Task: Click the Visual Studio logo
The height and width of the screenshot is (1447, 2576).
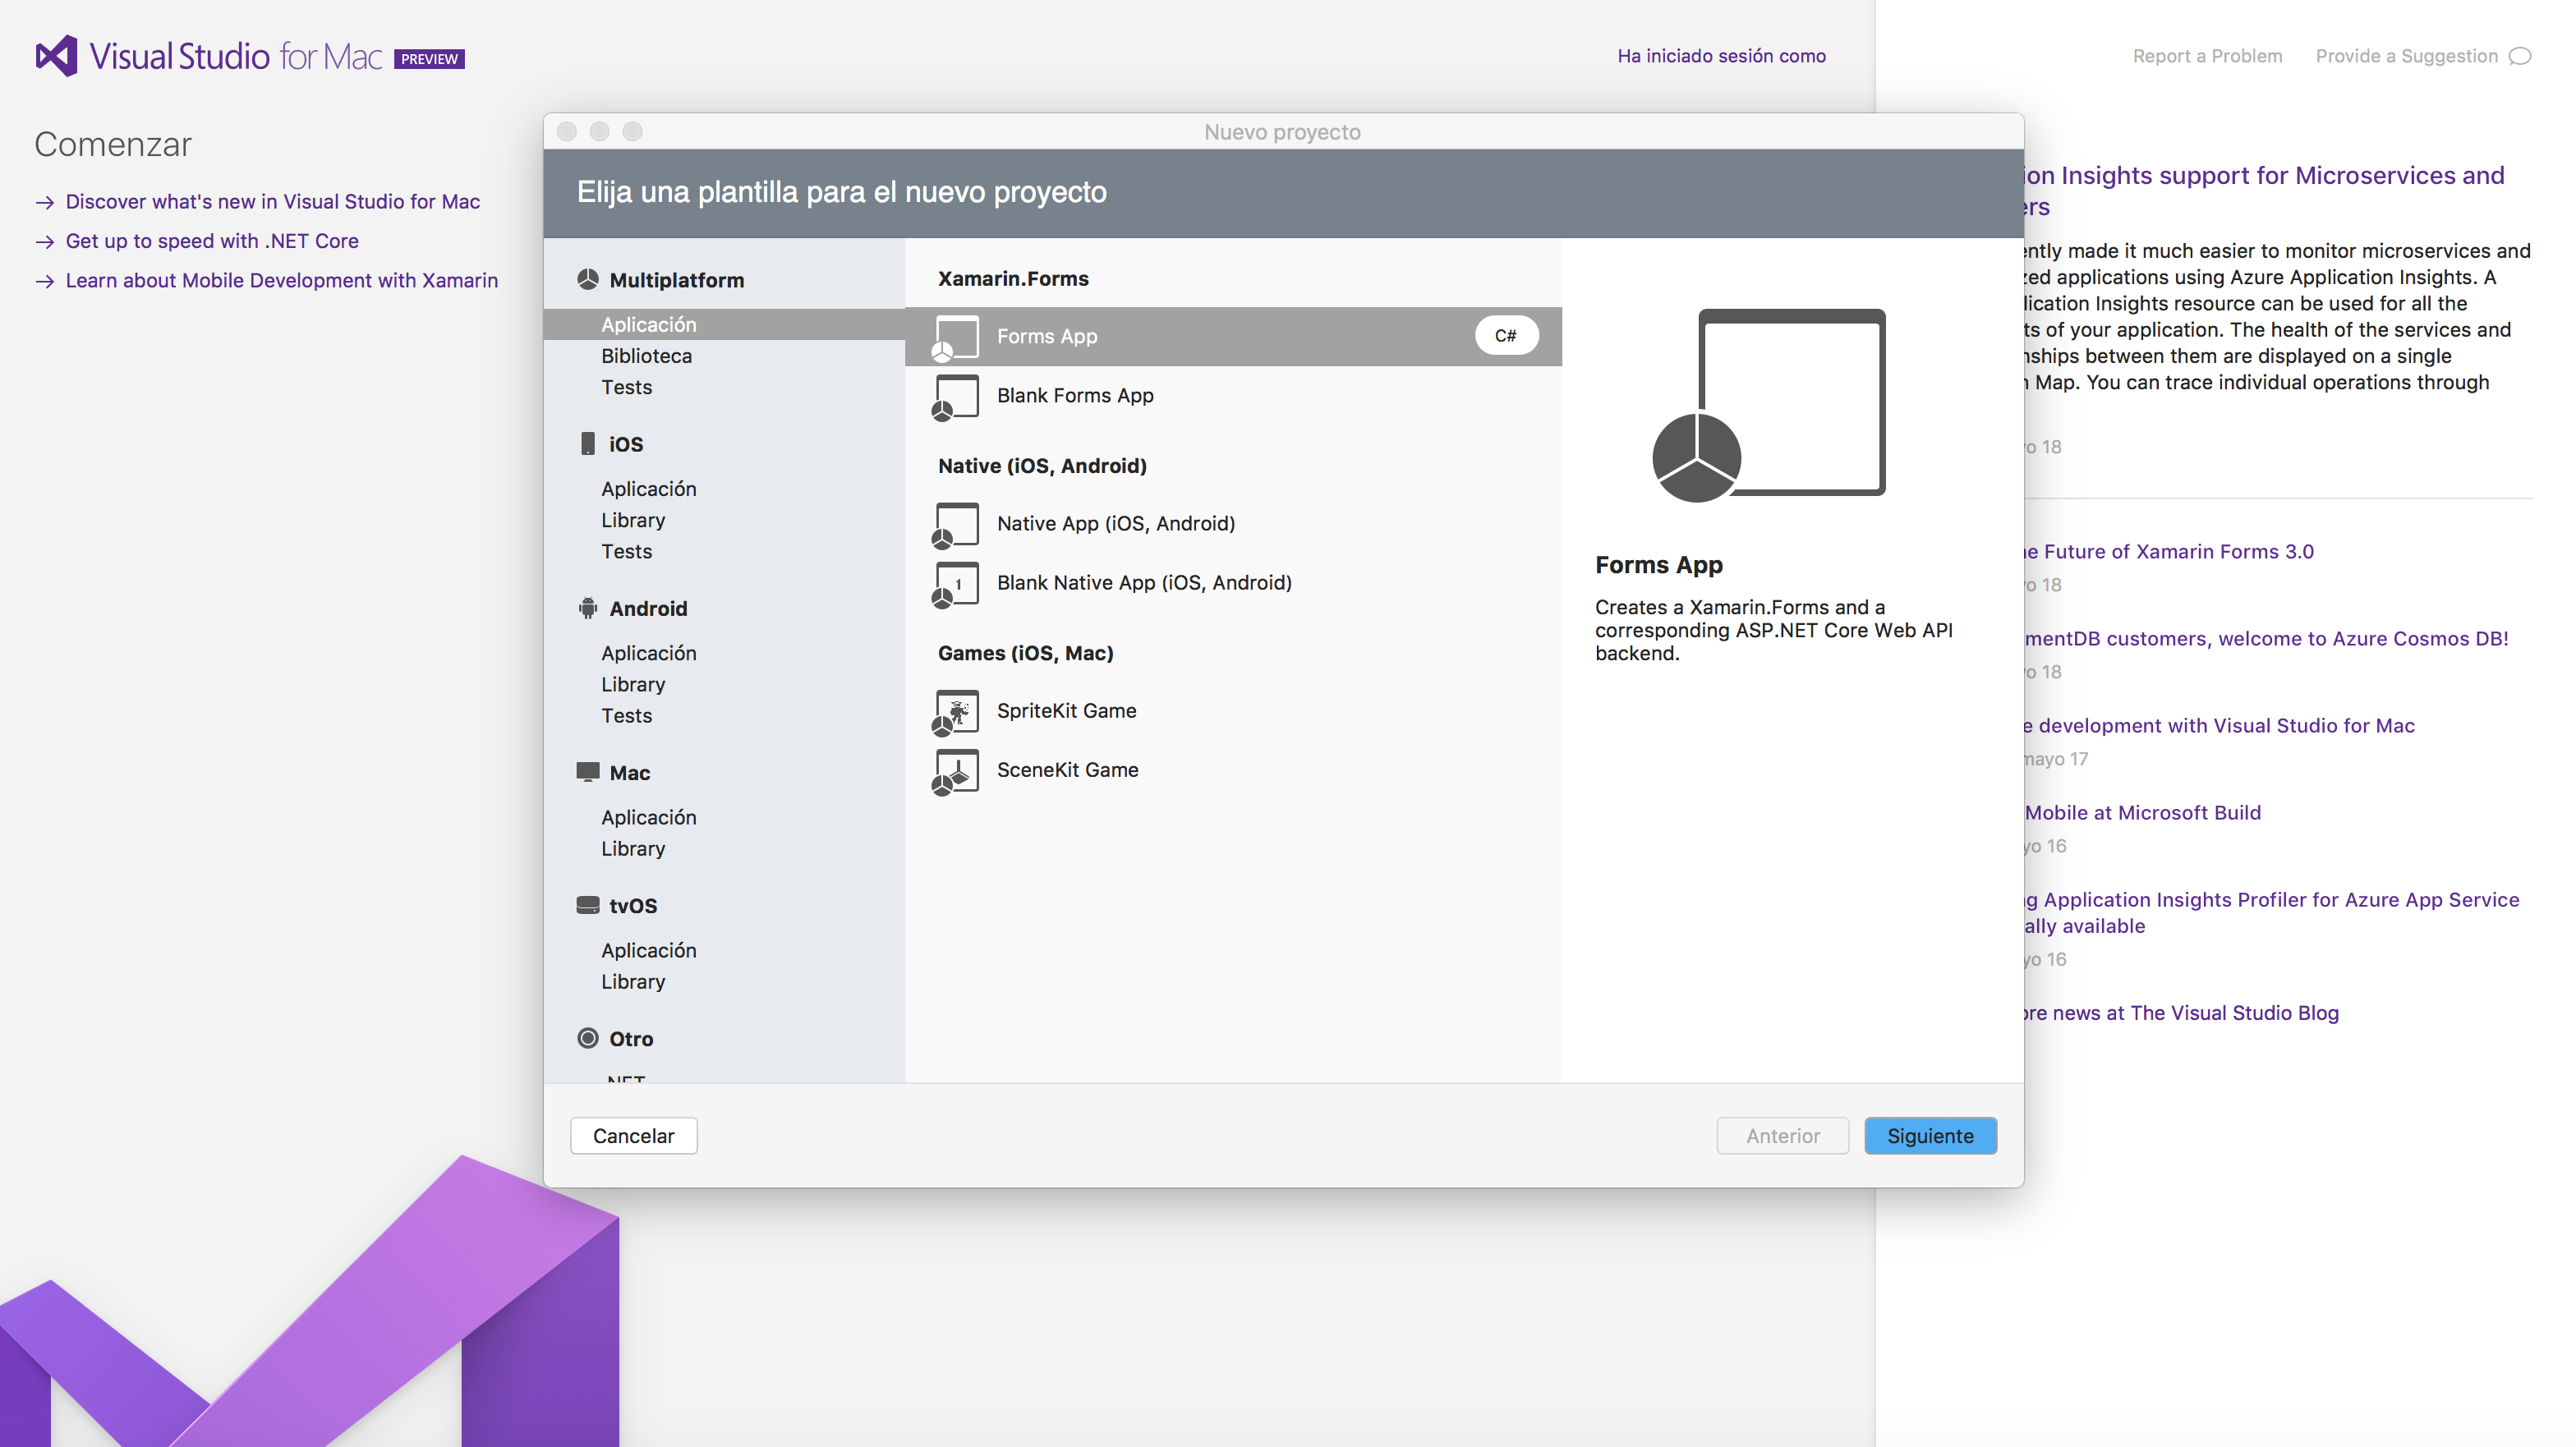Action: coord(58,55)
